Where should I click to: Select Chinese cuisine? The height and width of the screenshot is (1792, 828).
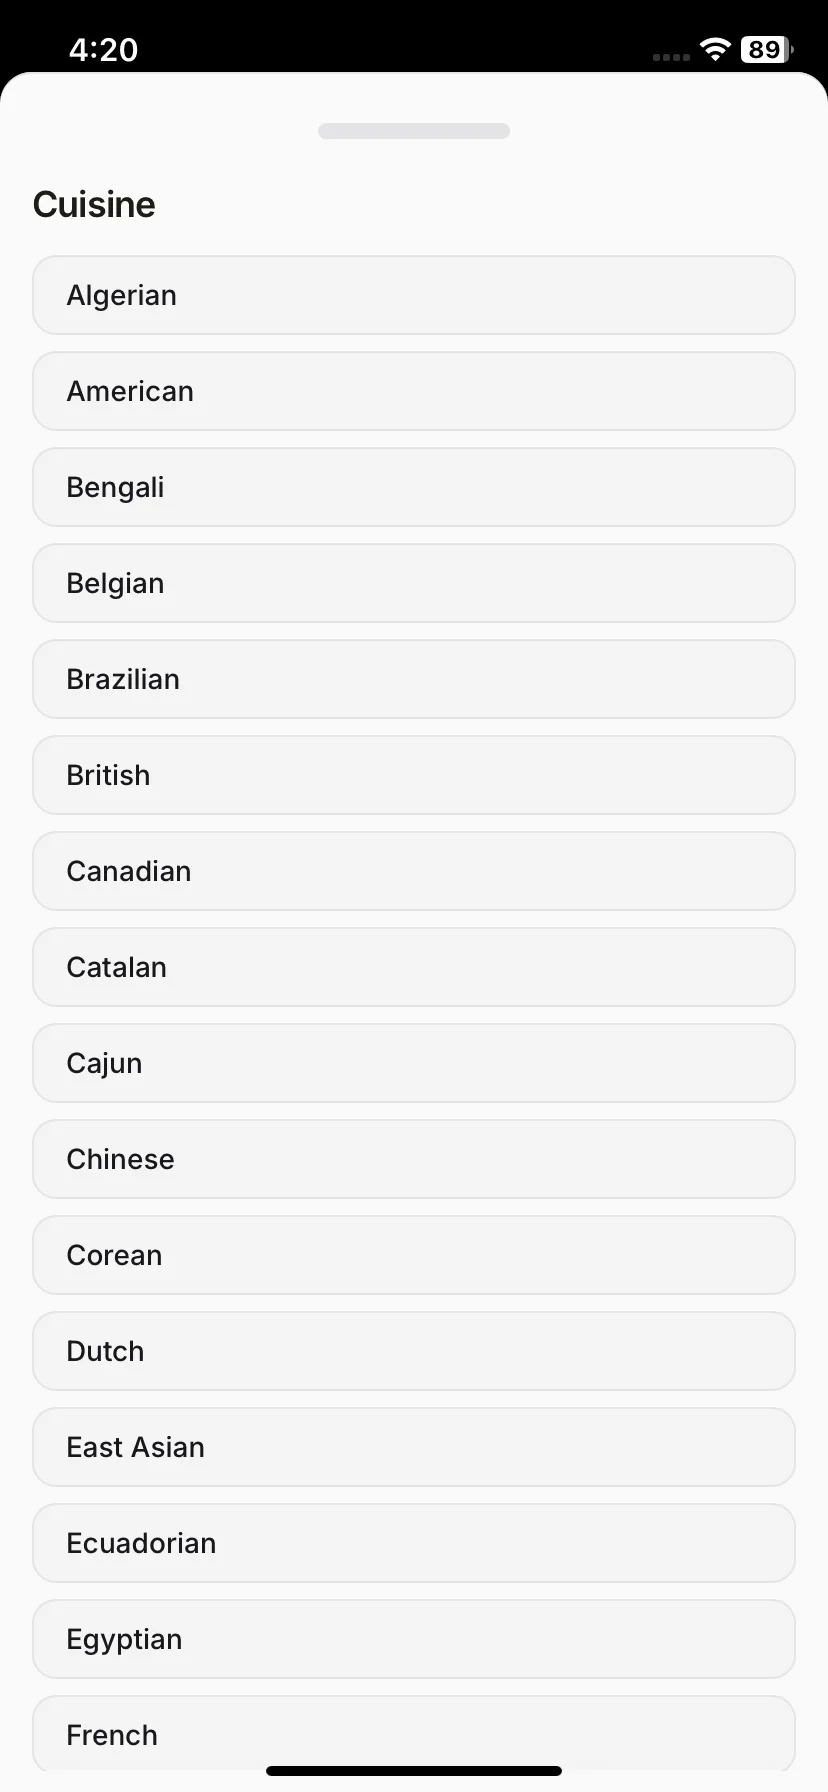click(x=414, y=1159)
